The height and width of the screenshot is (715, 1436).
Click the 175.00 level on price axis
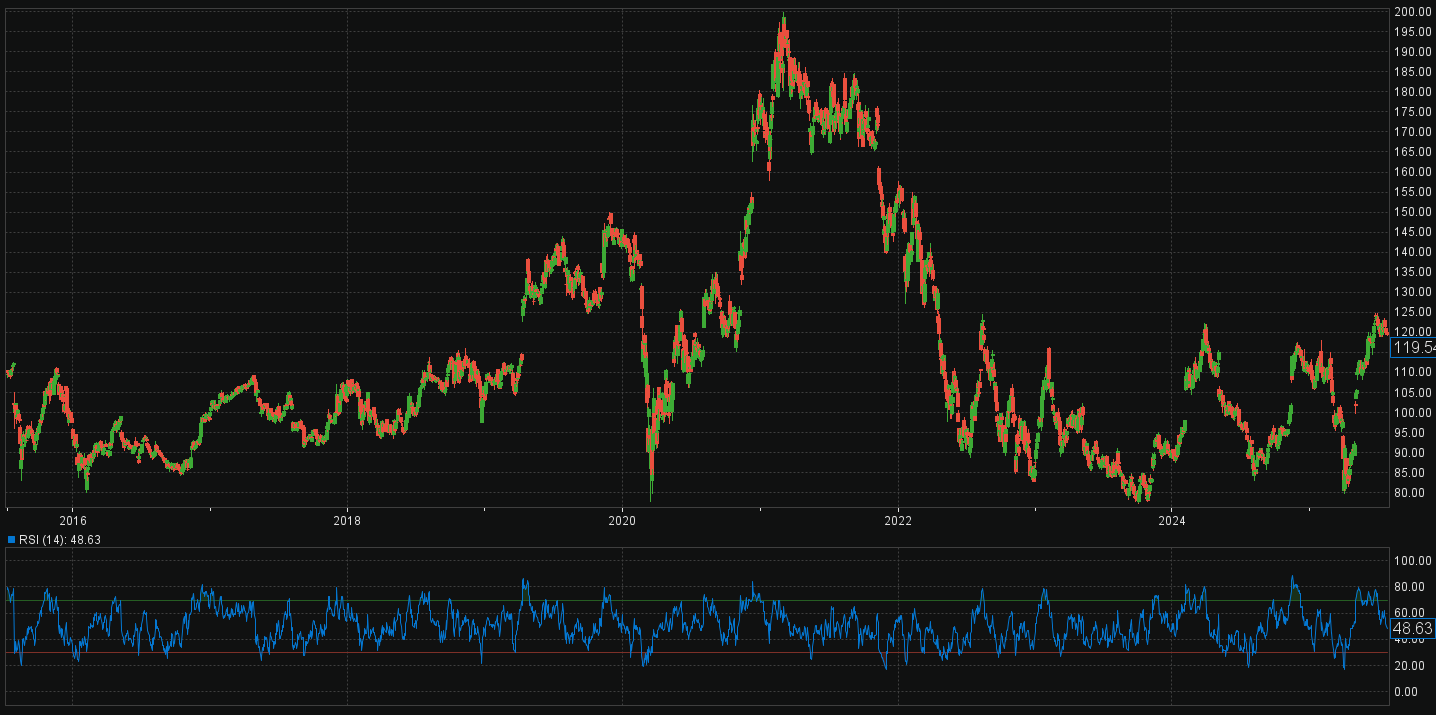click(1411, 112)
